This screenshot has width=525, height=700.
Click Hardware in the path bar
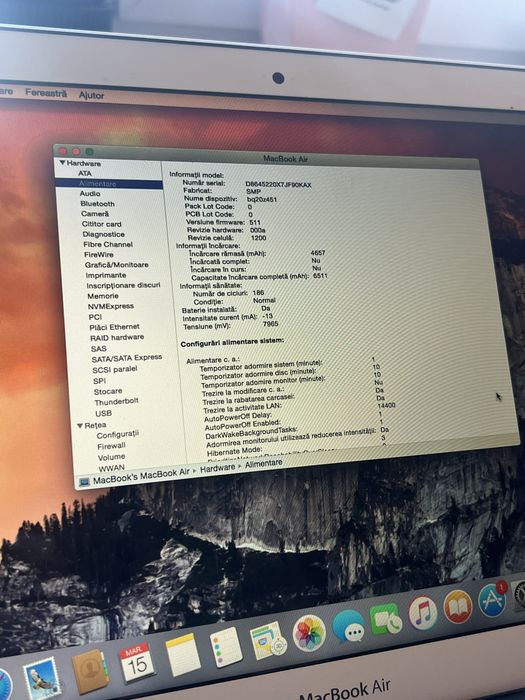(x=217, y=468)
